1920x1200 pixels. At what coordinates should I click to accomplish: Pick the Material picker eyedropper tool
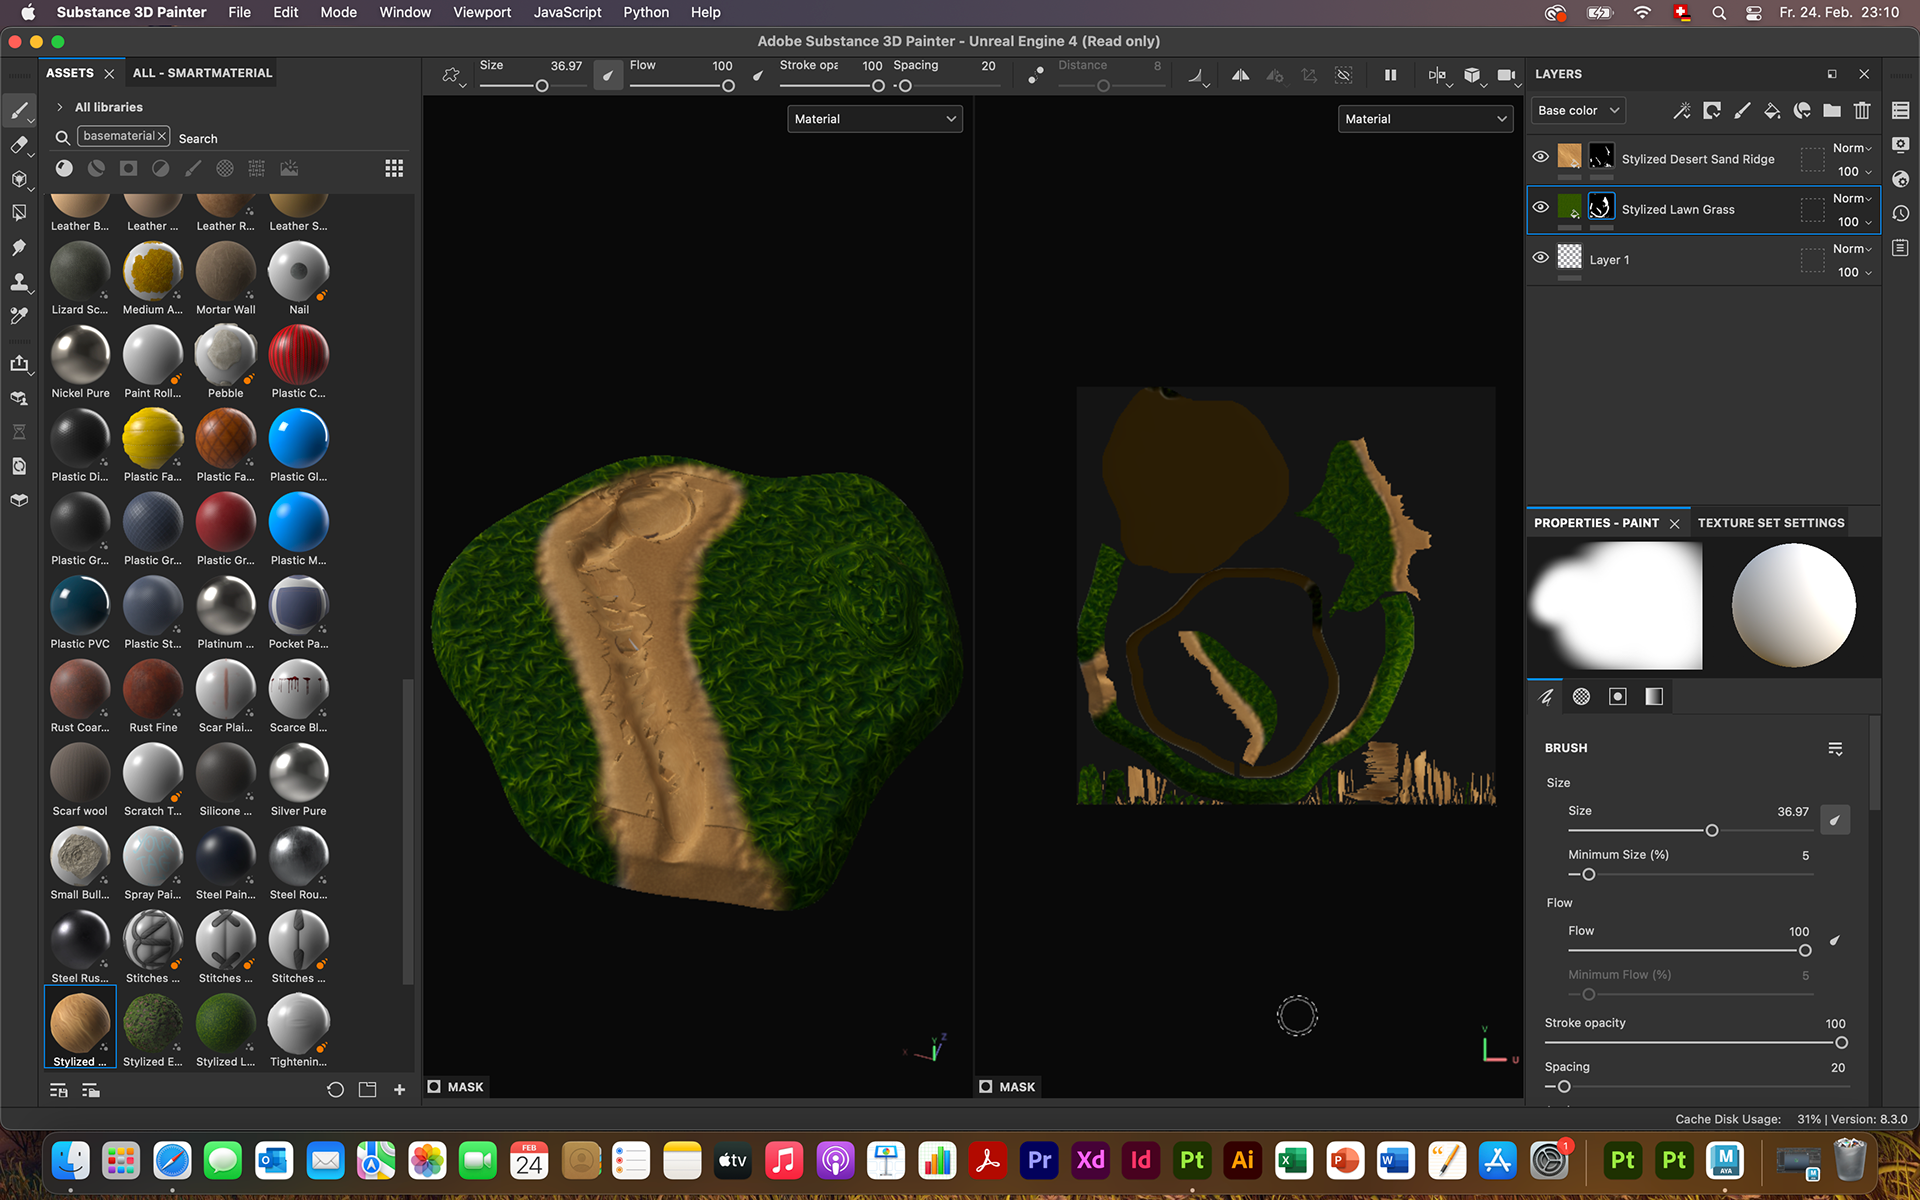tap(18, 316)
